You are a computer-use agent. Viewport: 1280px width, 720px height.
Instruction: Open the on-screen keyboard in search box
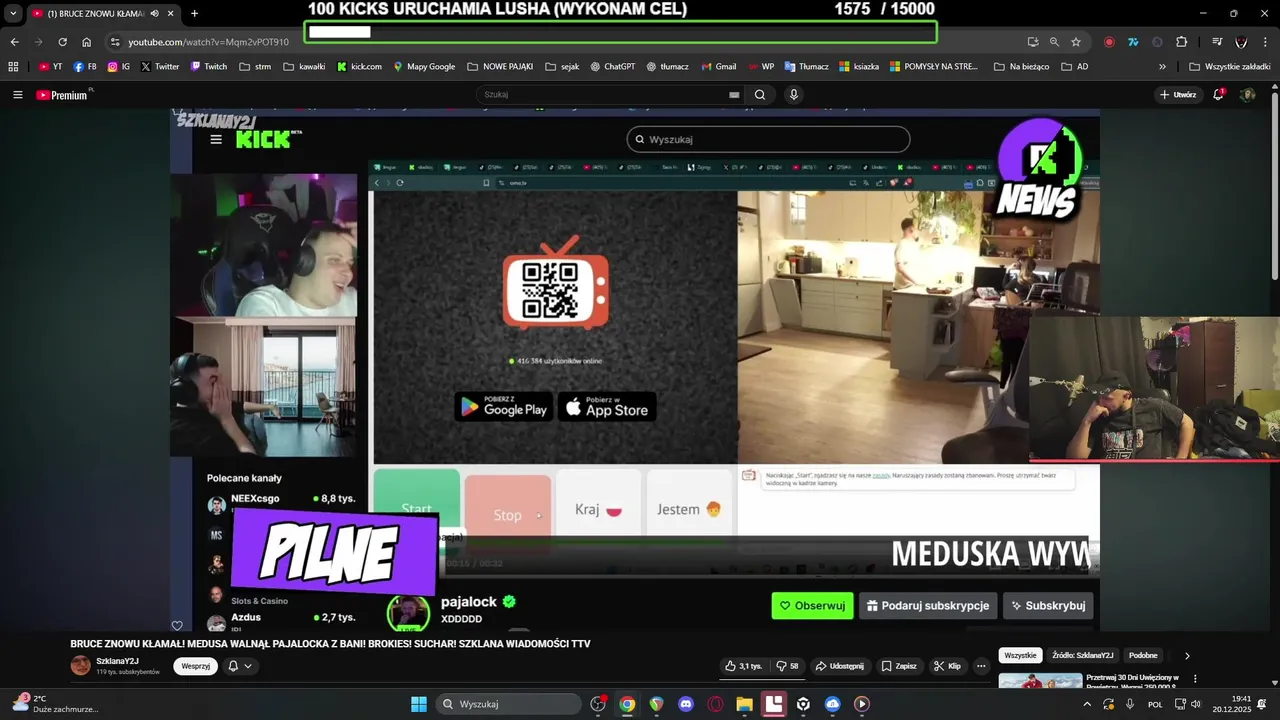click(x=734, y=95)
